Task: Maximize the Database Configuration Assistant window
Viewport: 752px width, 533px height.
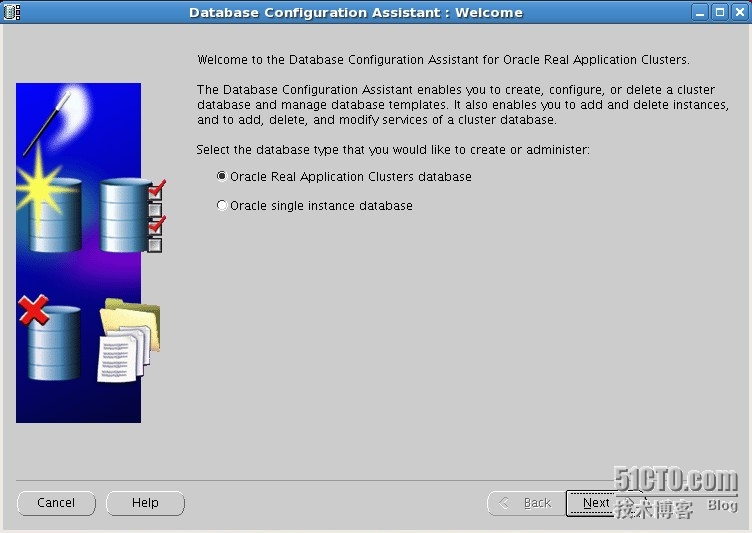Action: pos(720,12)
